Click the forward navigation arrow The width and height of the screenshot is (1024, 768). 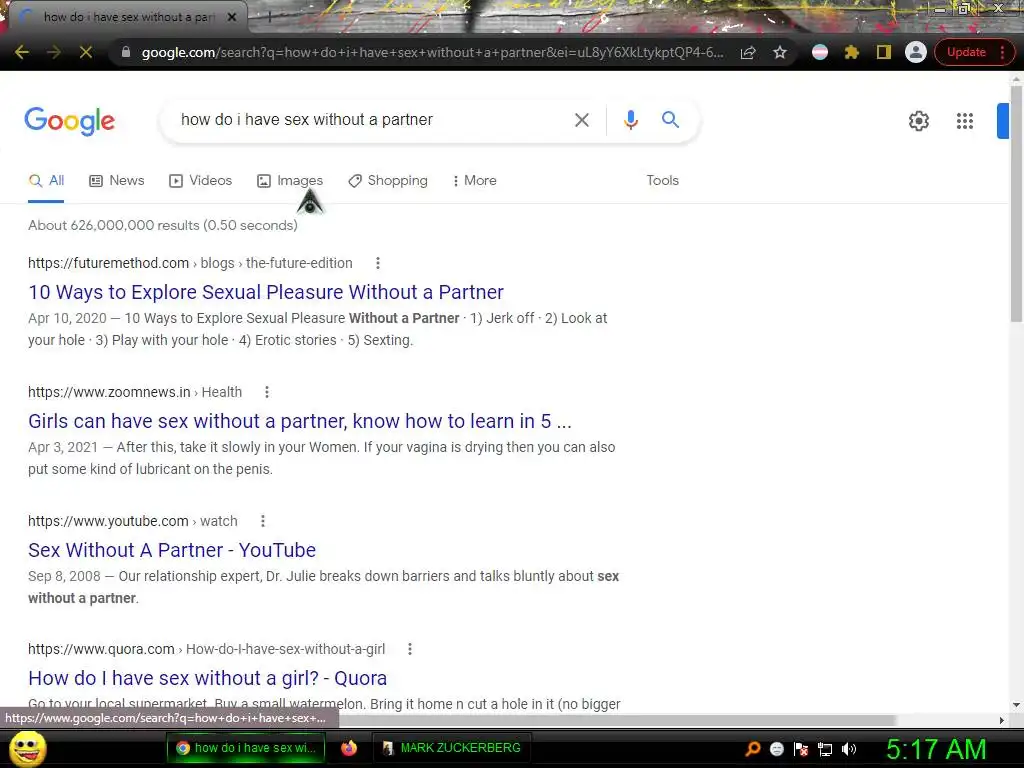click(x=54, y=52)
